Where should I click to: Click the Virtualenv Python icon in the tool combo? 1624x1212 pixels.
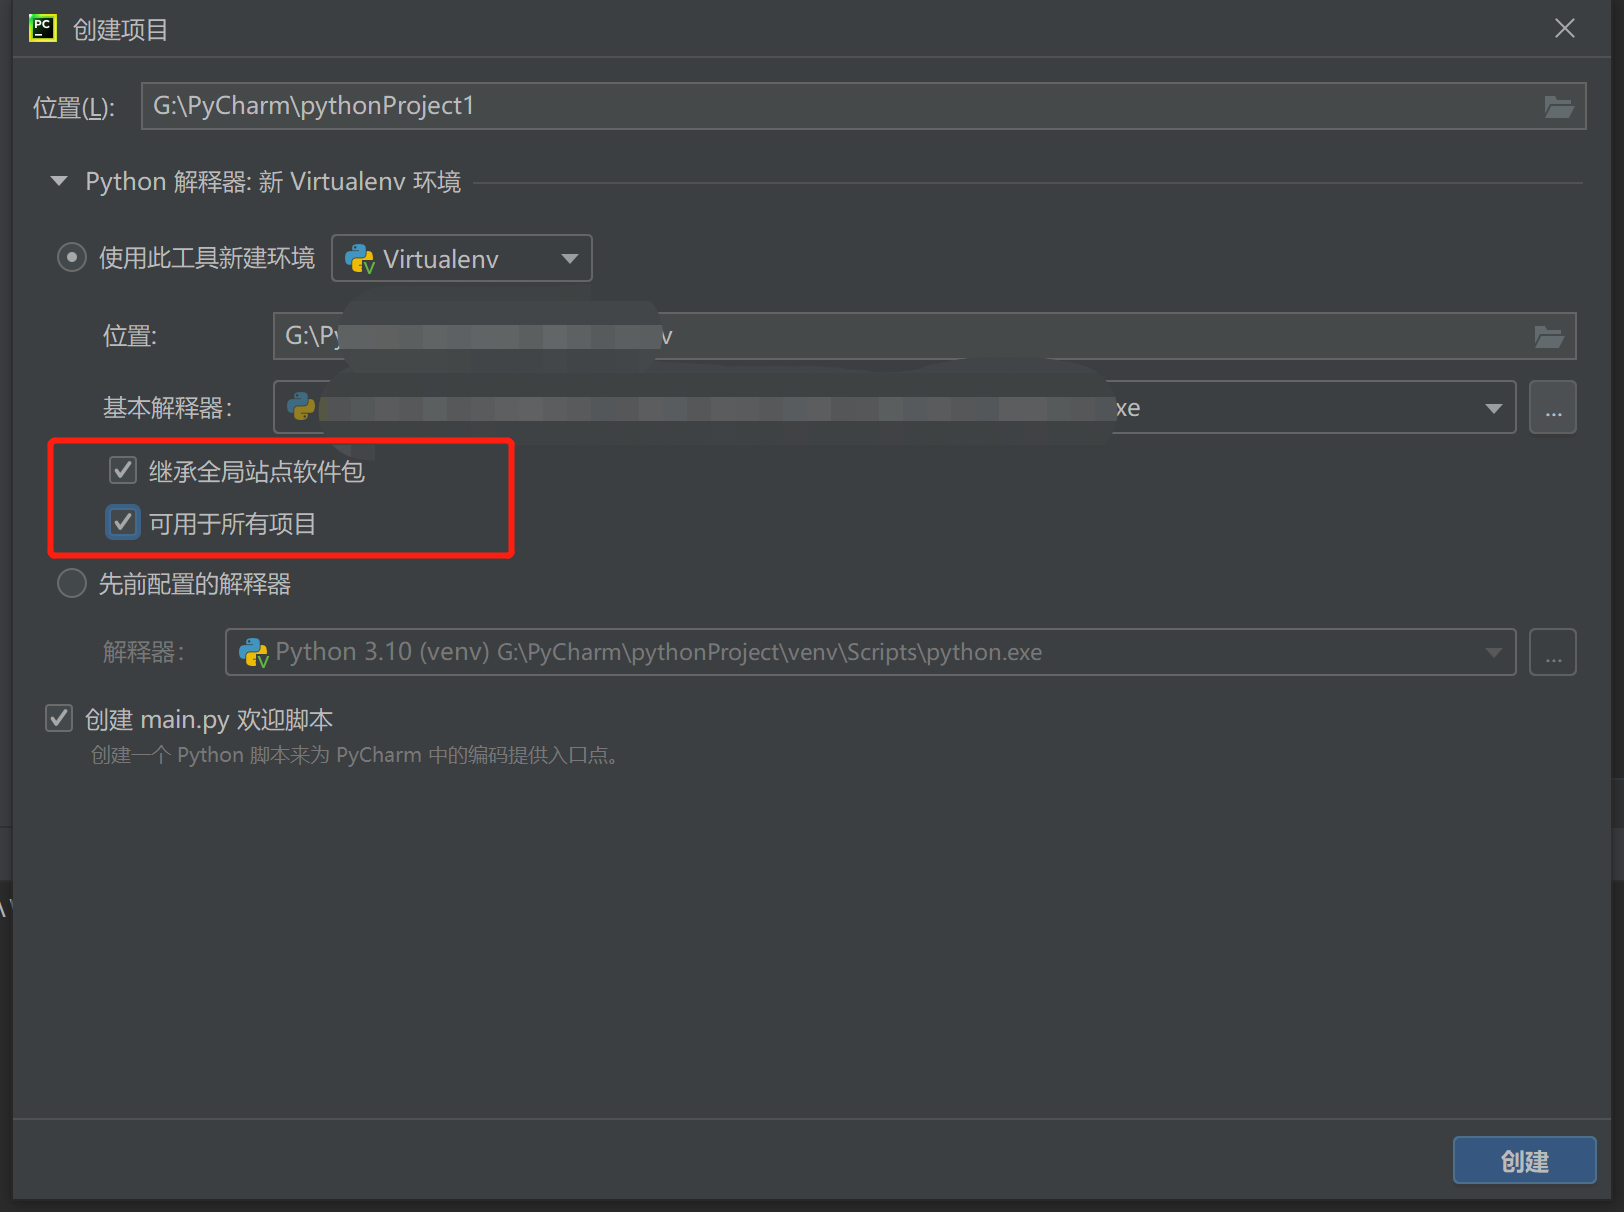click(359, 259)
